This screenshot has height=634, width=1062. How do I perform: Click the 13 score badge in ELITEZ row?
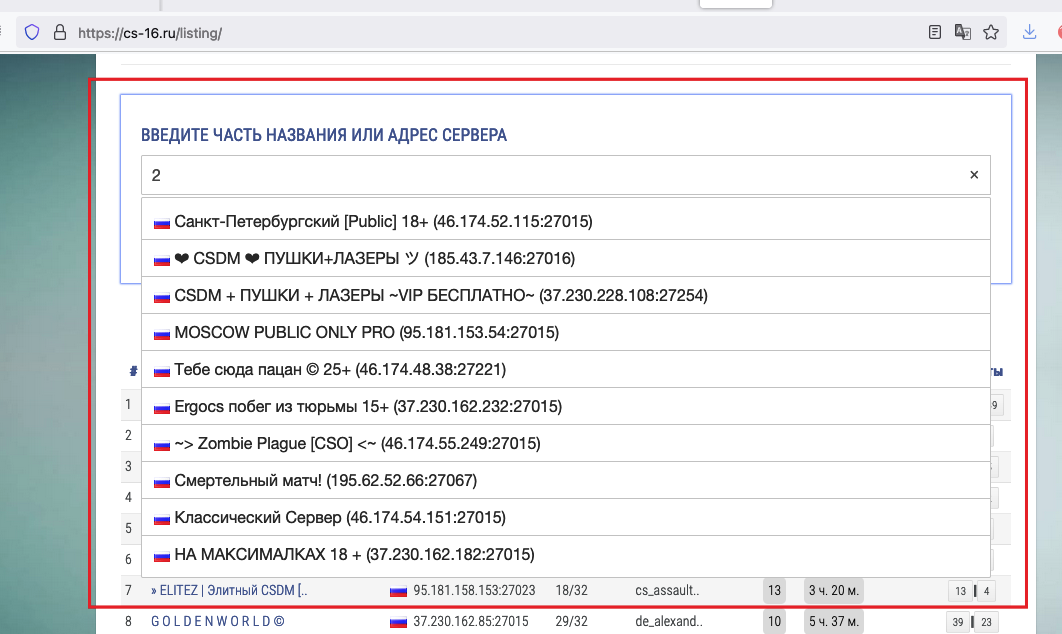pyautogui.click(x=774, y=590)
